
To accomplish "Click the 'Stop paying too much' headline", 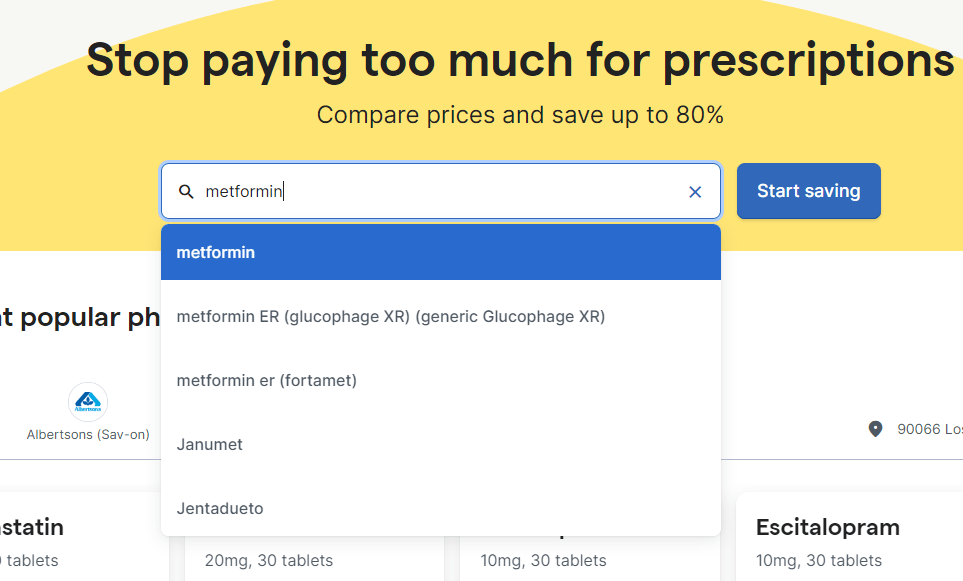I will 520,60.
